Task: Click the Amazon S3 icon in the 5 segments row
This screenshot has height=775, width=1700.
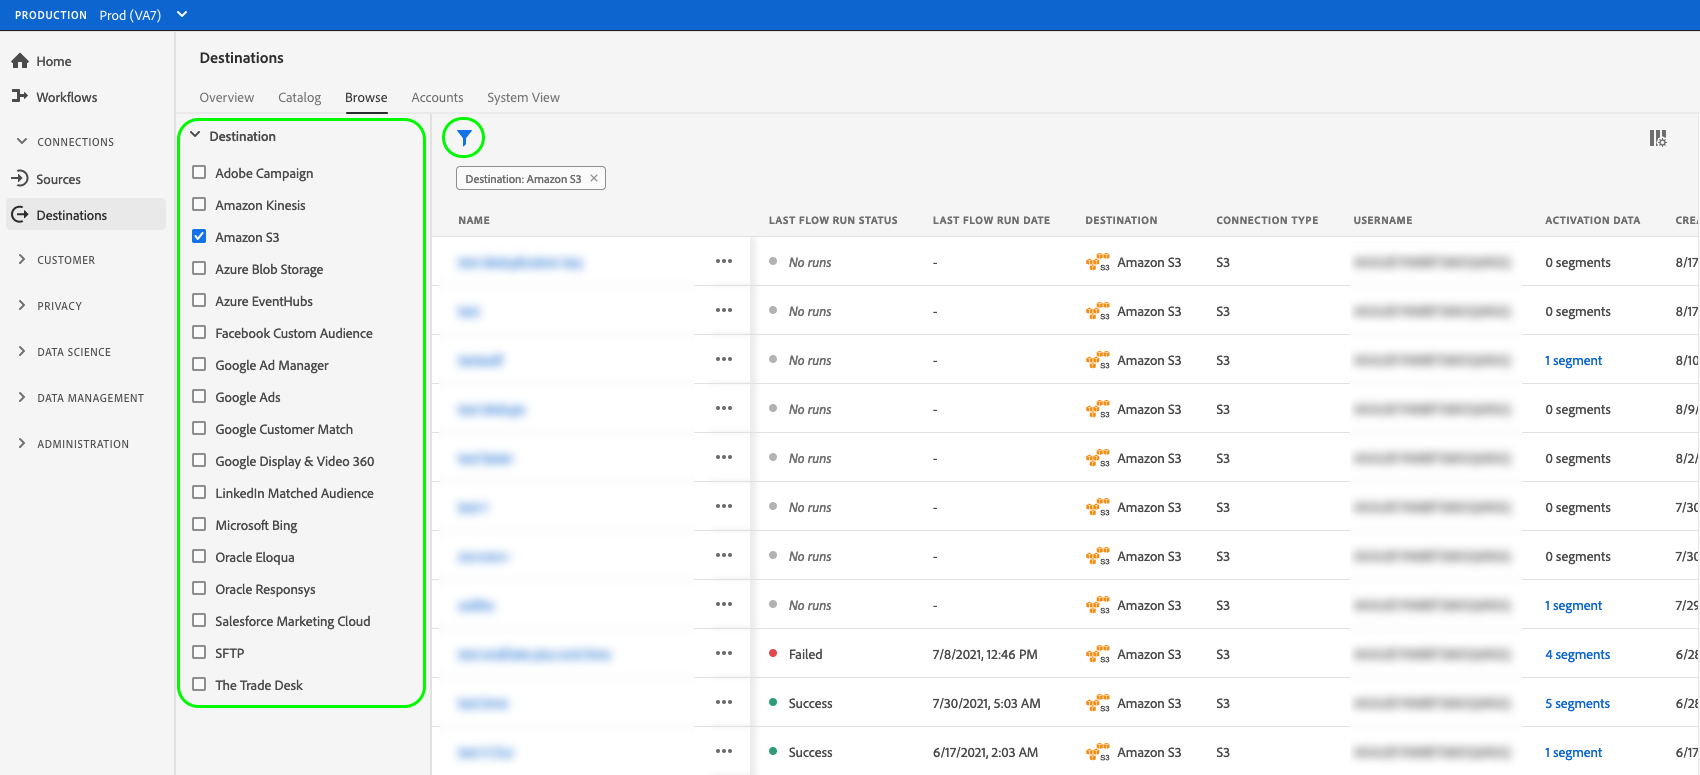Action: click(x=1098, y=703)
